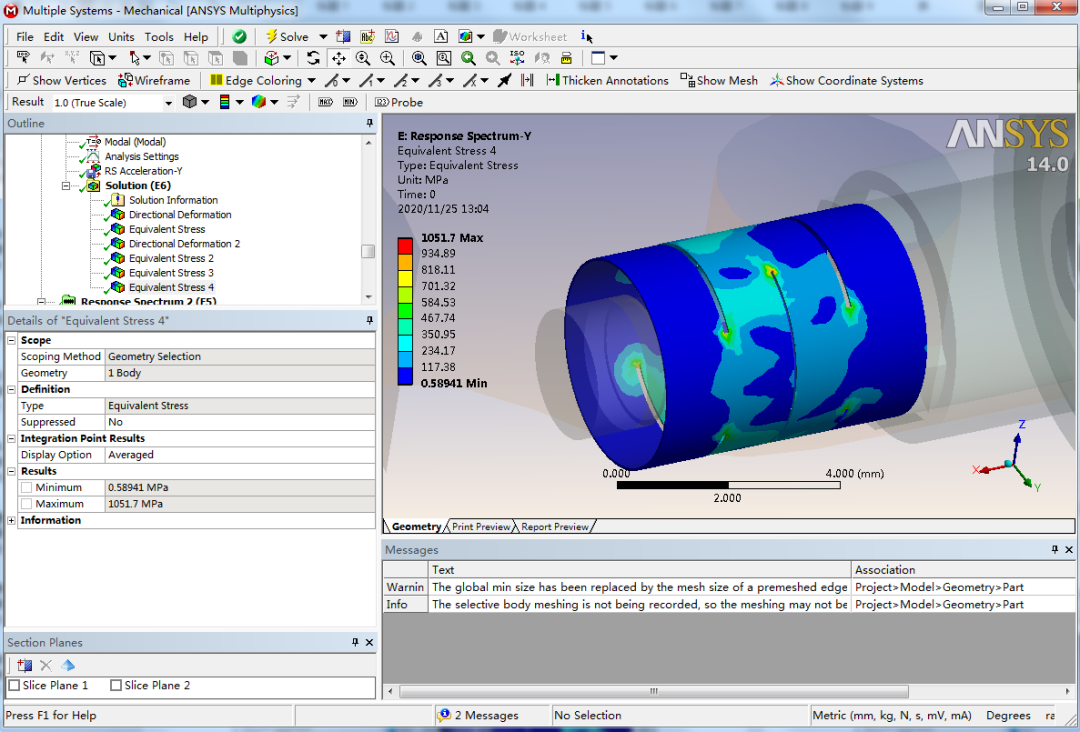Click the New Chart icon in toolbar

click(393, 37)
